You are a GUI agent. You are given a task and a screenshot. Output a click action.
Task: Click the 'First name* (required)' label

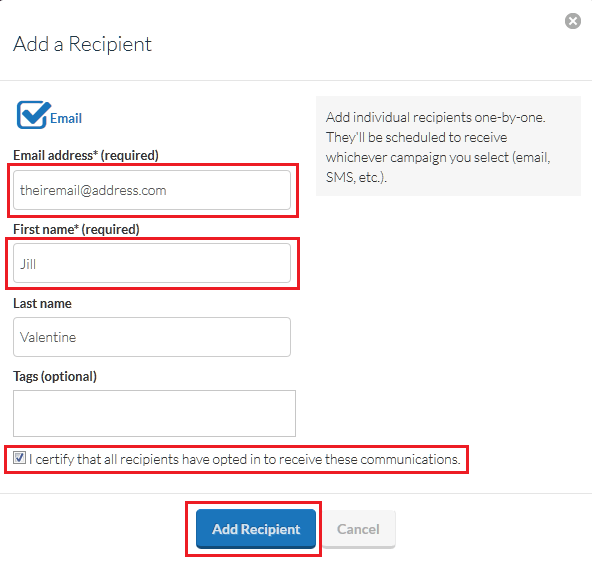click(76, 229)
